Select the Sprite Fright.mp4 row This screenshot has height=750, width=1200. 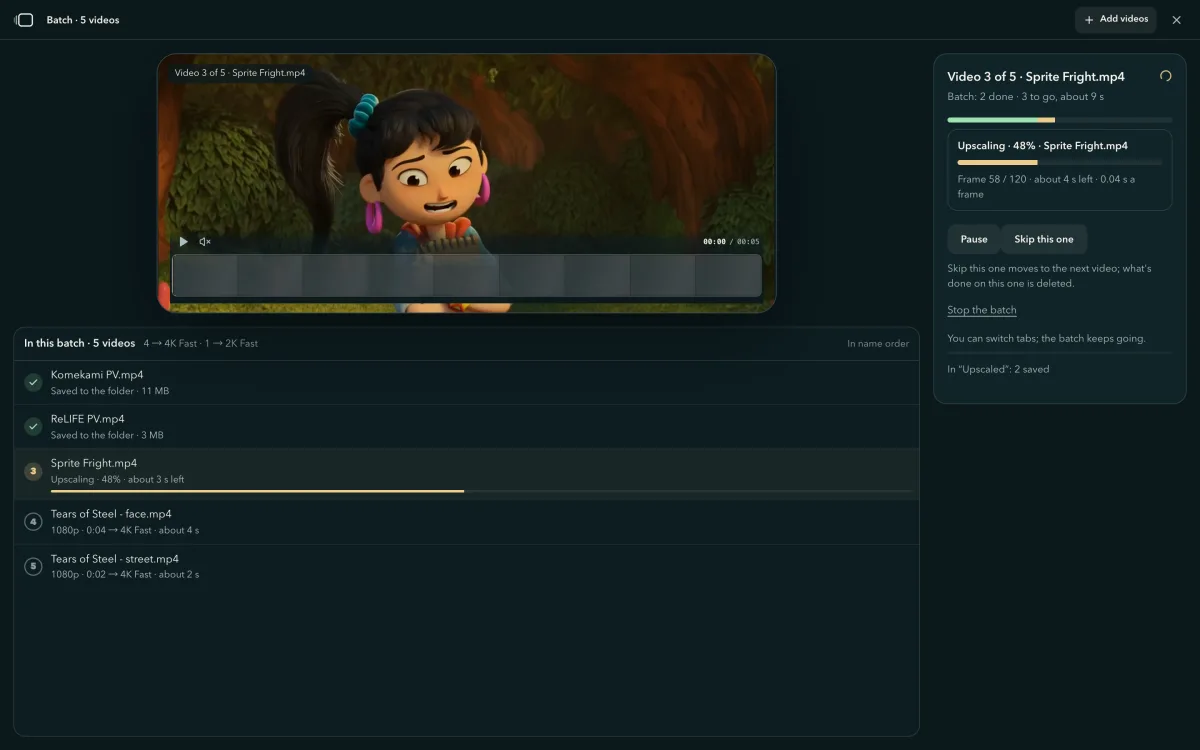tap(466, 474)
